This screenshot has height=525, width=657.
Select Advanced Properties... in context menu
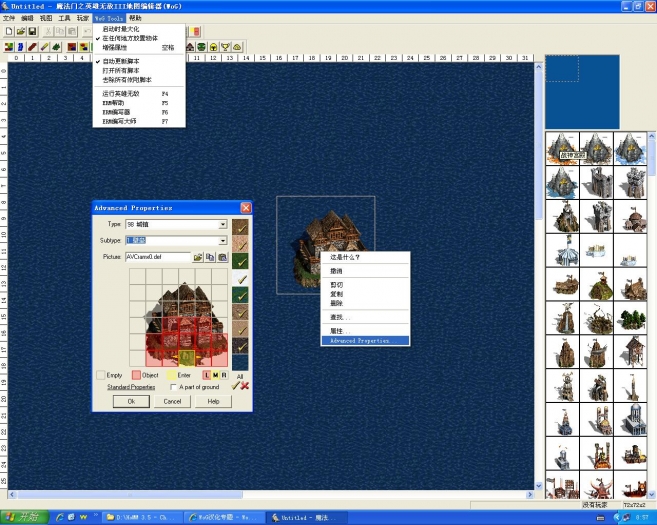pos(365,341)
